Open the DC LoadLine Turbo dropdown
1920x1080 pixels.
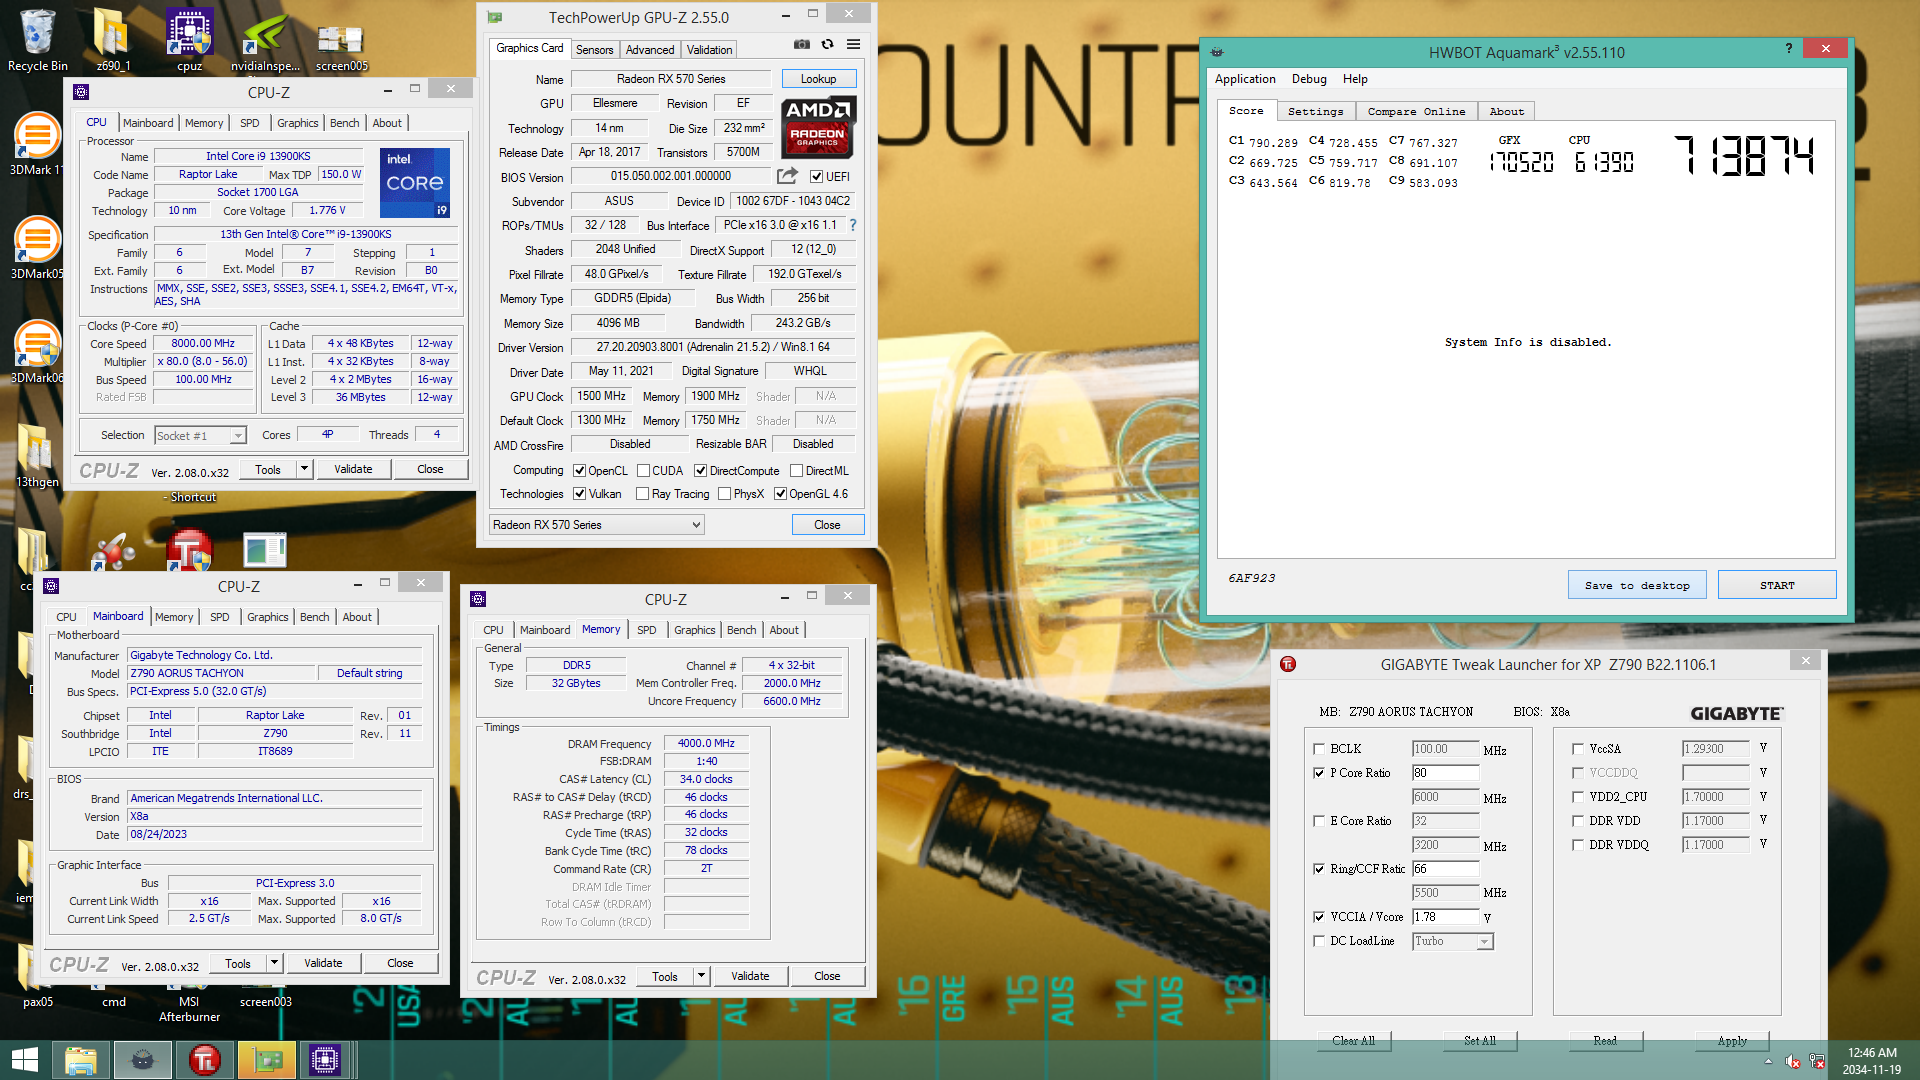pos(1453,941)
